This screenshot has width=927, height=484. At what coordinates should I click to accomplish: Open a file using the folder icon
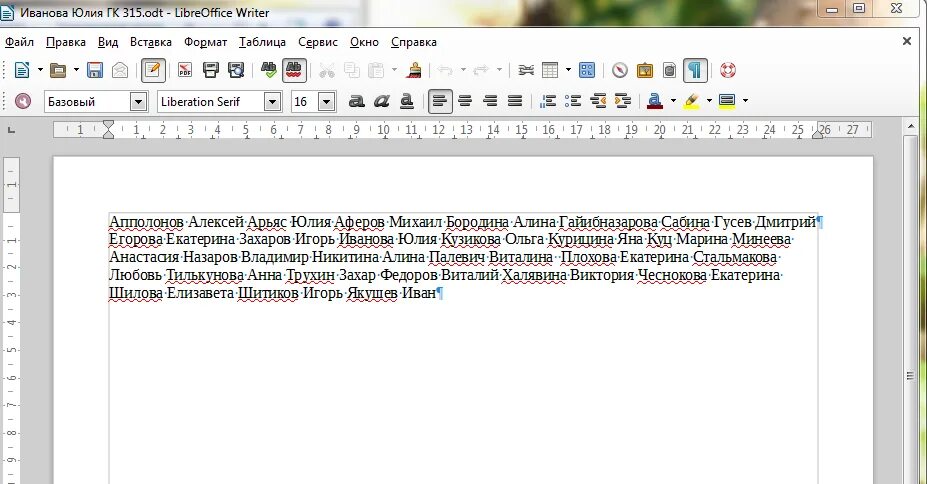coord(57,70)
